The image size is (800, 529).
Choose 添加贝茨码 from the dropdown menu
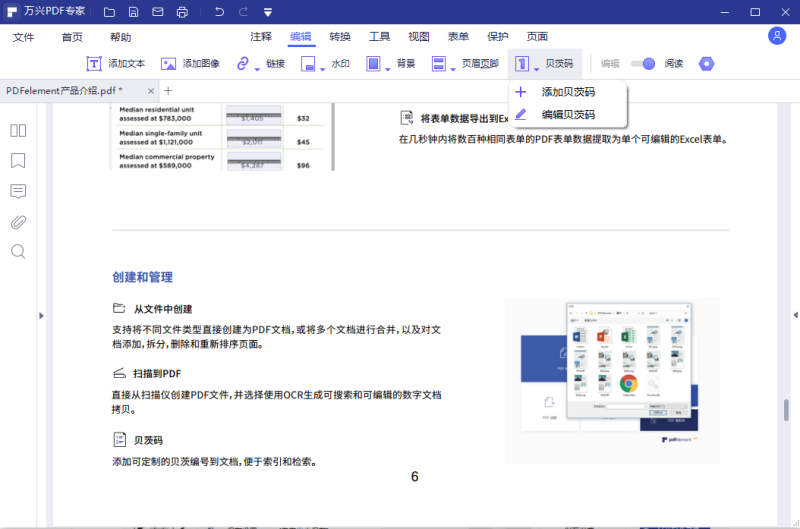coord(568,92)
